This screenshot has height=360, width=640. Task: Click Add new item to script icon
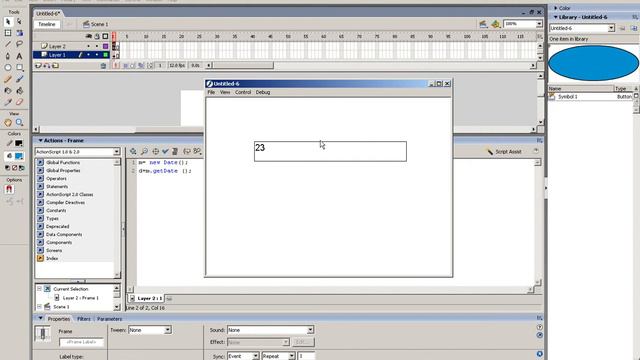133,151
